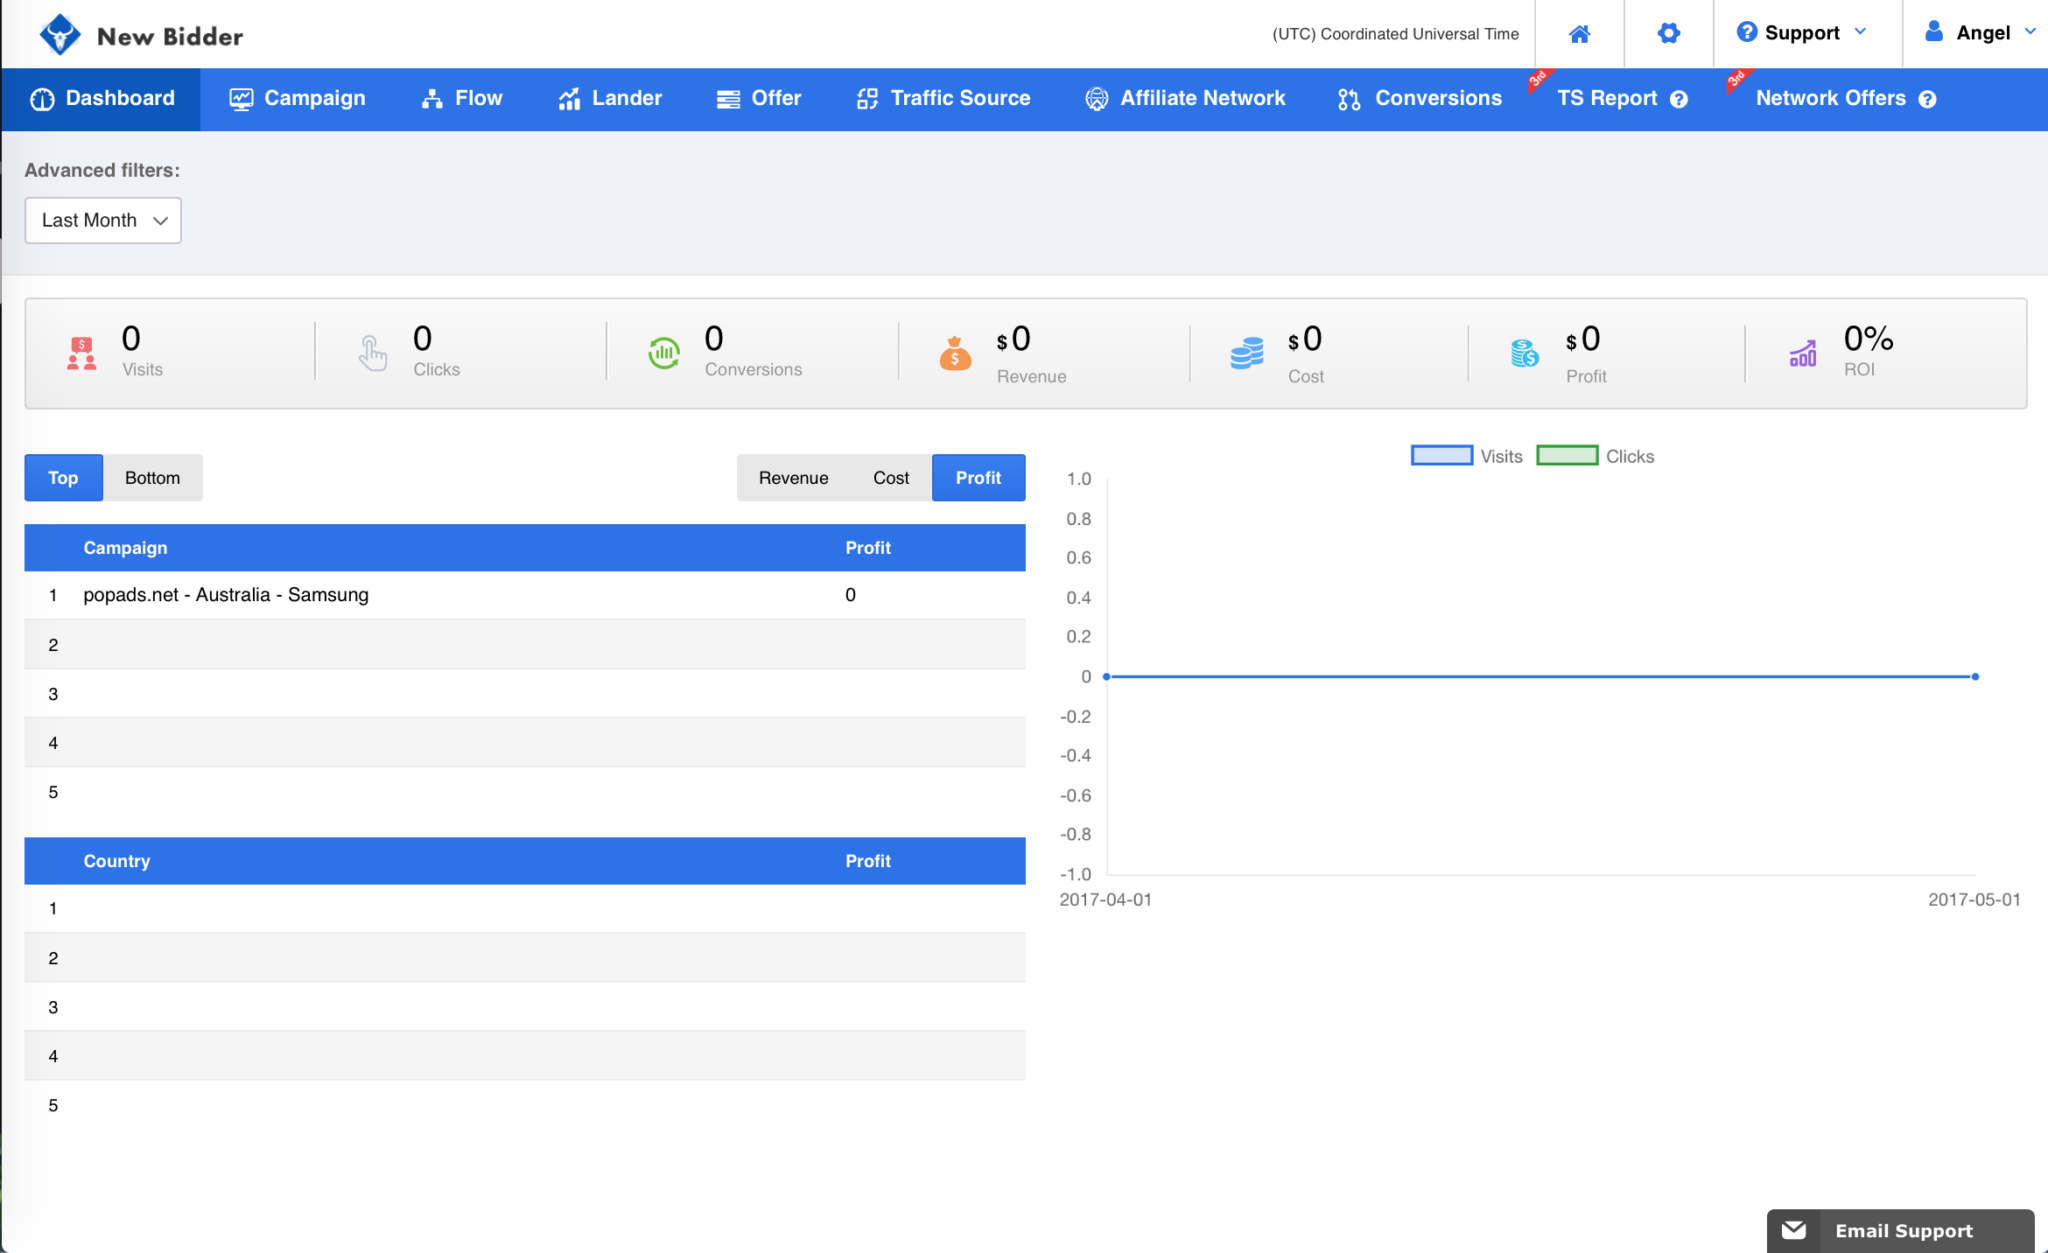Click the ROI growth chart icon
The image size is (2048, 1253).
pos(1802,353)
